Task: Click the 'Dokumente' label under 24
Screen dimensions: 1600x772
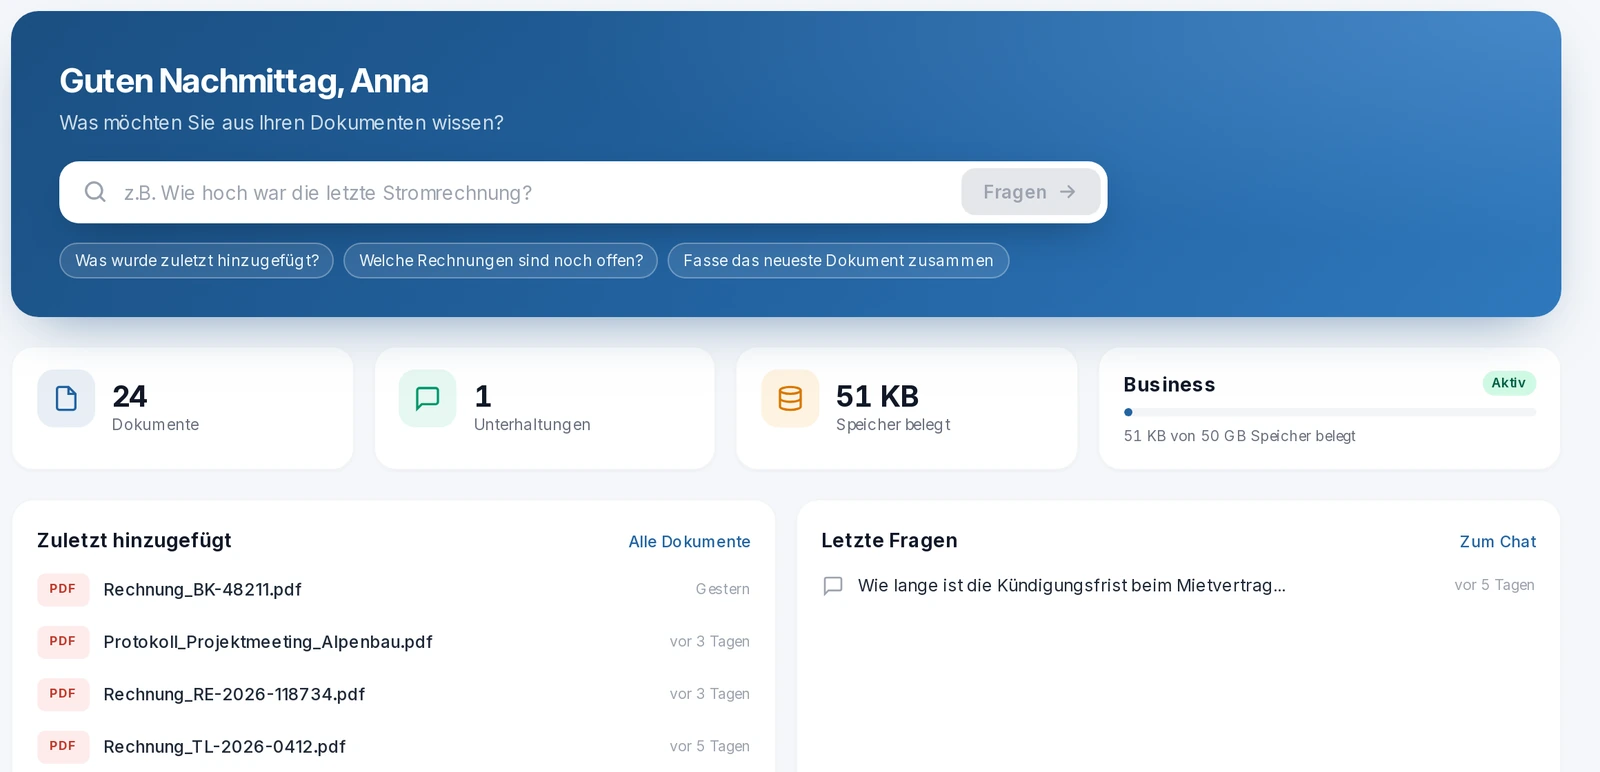Action: [155, 424]
